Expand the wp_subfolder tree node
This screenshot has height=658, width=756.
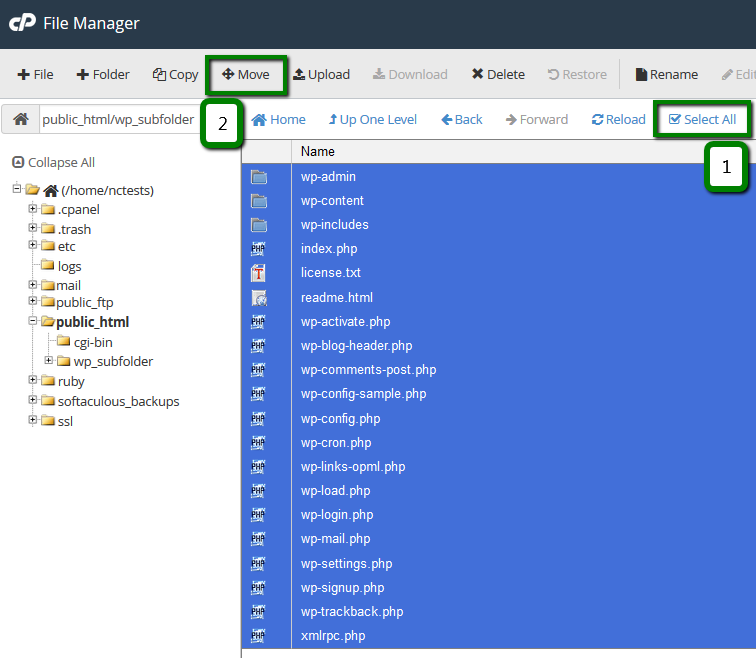[50, 361]
